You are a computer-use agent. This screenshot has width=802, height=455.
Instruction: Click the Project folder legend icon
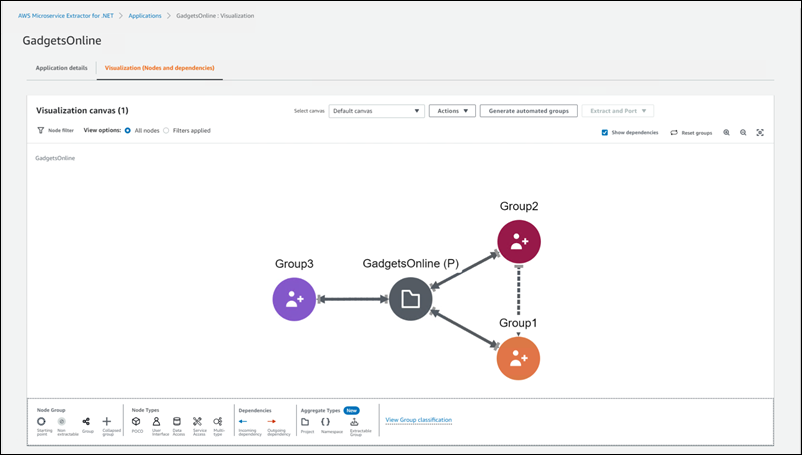point(305,422)
